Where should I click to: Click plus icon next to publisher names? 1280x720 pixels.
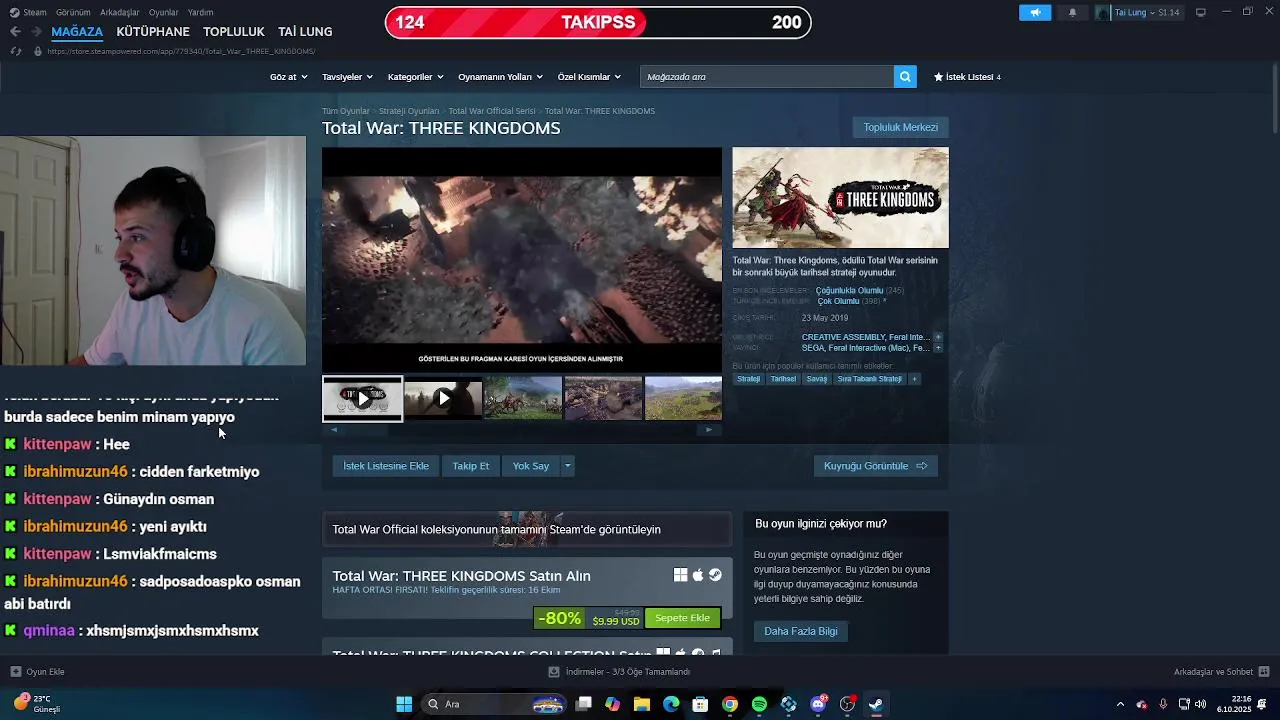pos(938,348)
